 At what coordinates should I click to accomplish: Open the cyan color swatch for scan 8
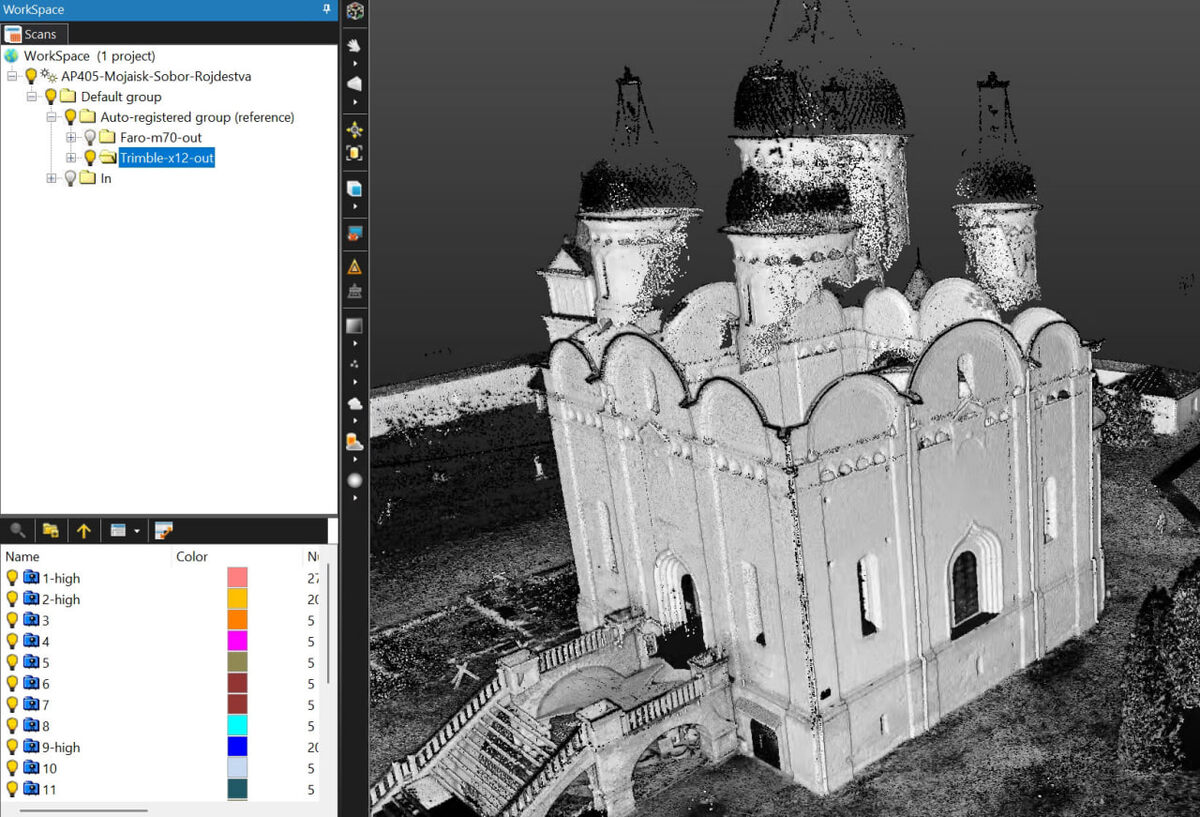237,726
